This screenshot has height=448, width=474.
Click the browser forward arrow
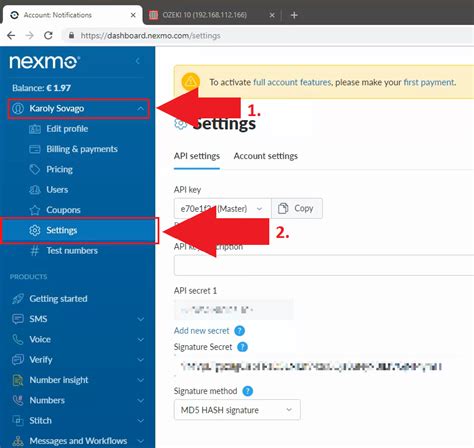30,35
